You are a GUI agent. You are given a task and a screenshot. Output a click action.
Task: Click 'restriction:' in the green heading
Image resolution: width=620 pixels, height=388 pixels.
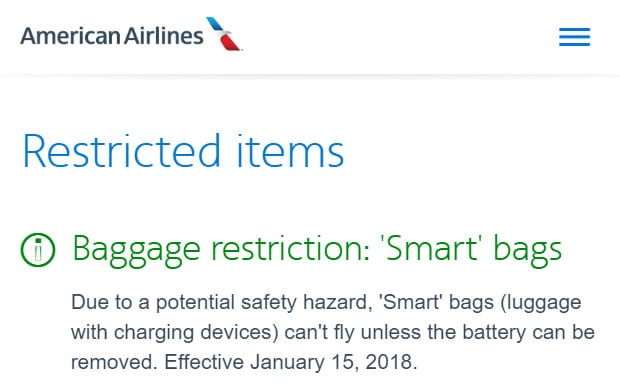[x=290, y=249]
